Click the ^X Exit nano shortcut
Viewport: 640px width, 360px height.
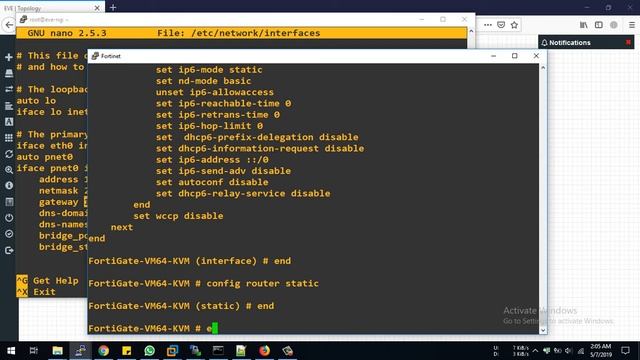click(36, 292)
